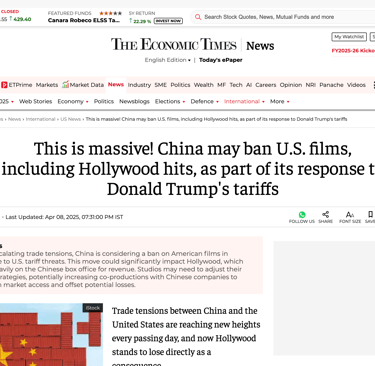This screenshot has width=375, height=366.
Task: Open the Markets menu item
Action: (x=47, y=85)
